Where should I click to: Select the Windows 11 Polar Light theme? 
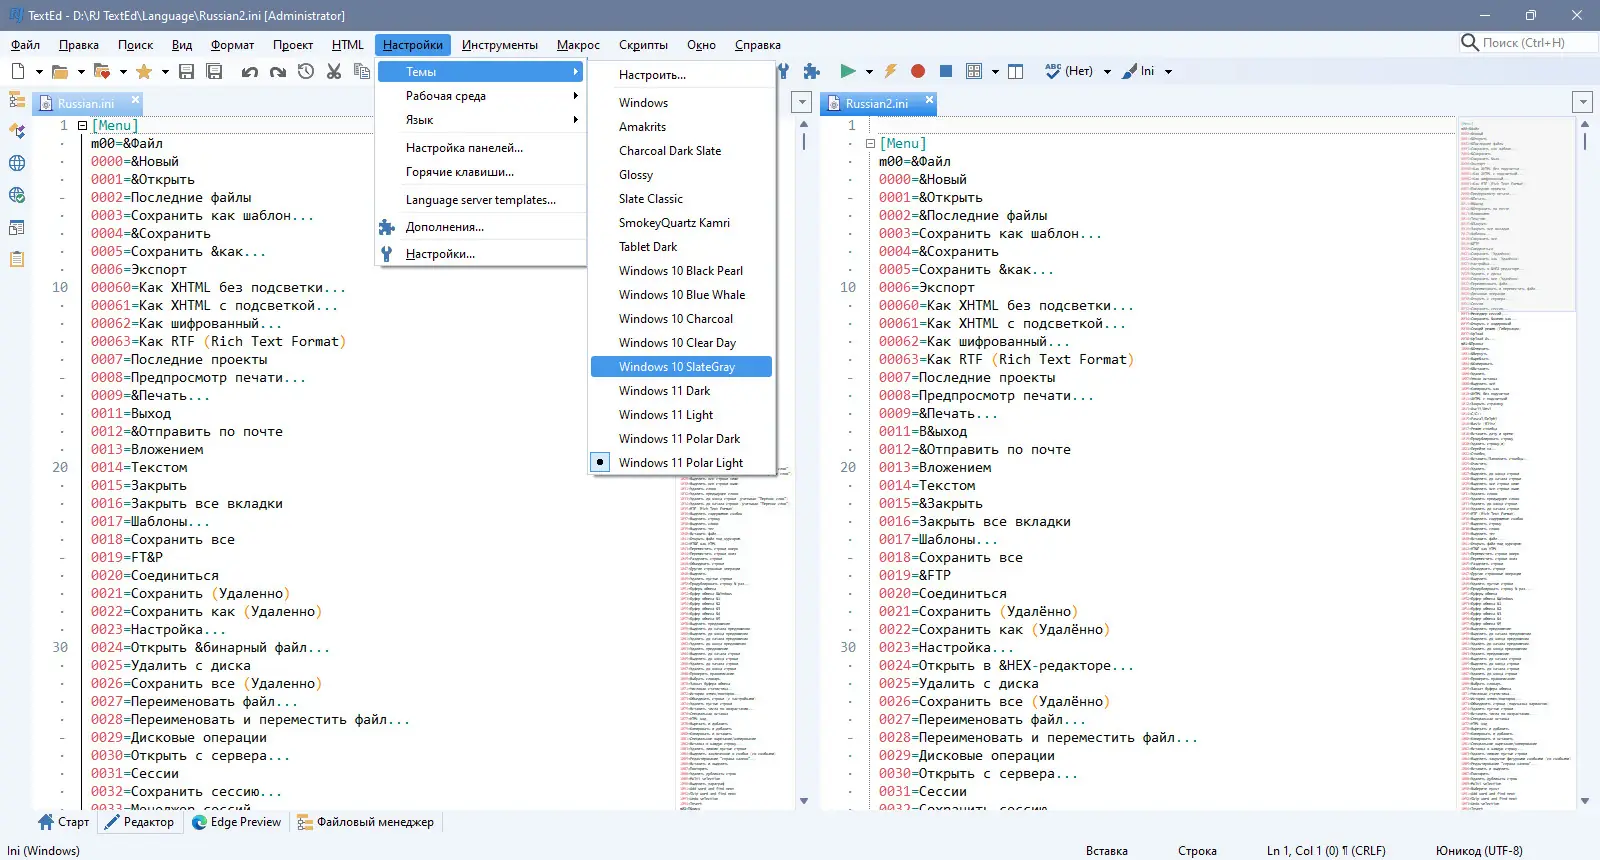(x=680, y=463)
